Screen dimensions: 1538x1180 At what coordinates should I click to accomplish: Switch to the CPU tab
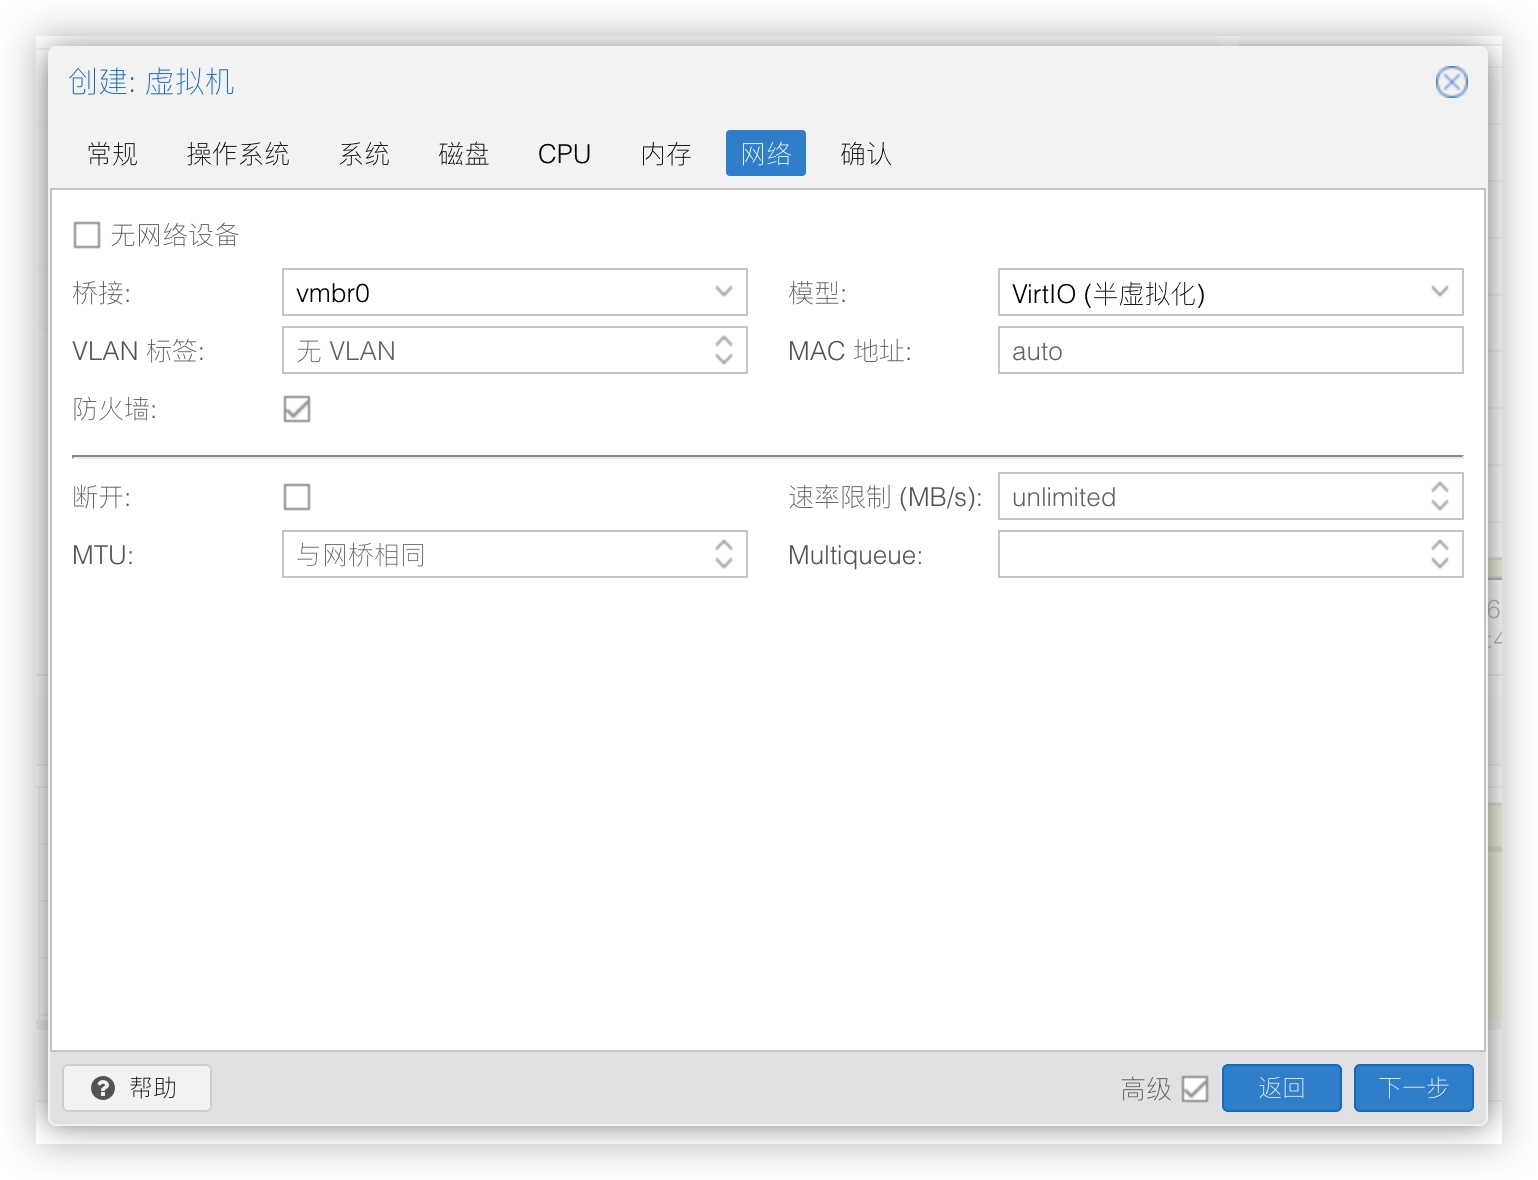coord(564,154)
